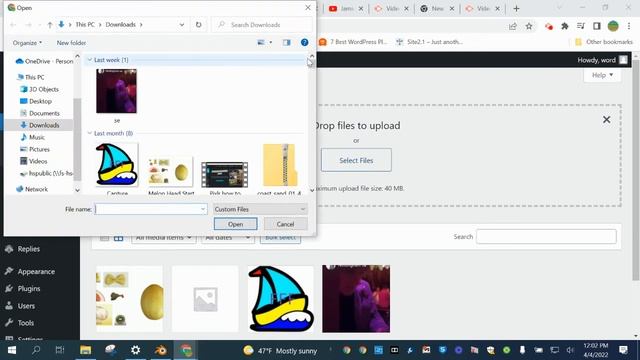Select Downloads in the navigation tree
The width and height of the screenshot is (640, 360).
[44, 125]
